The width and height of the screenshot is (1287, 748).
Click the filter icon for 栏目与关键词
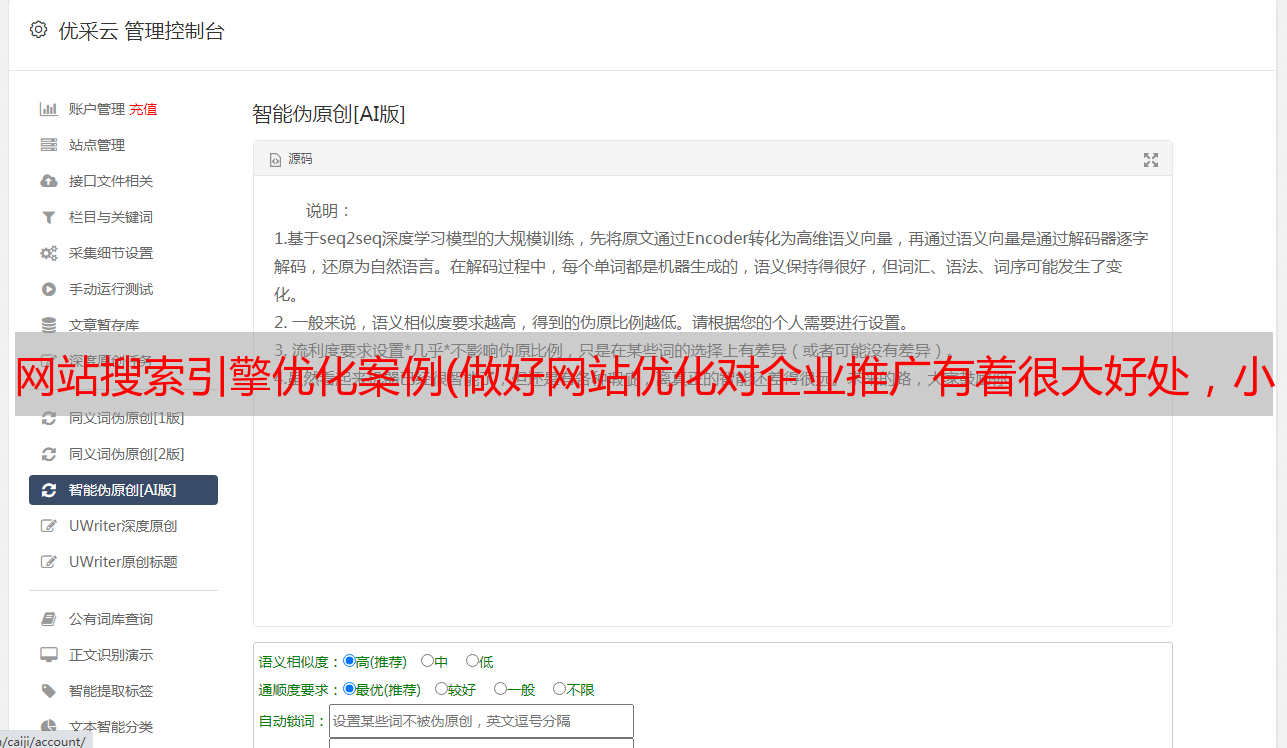click(x=48, y=217)
